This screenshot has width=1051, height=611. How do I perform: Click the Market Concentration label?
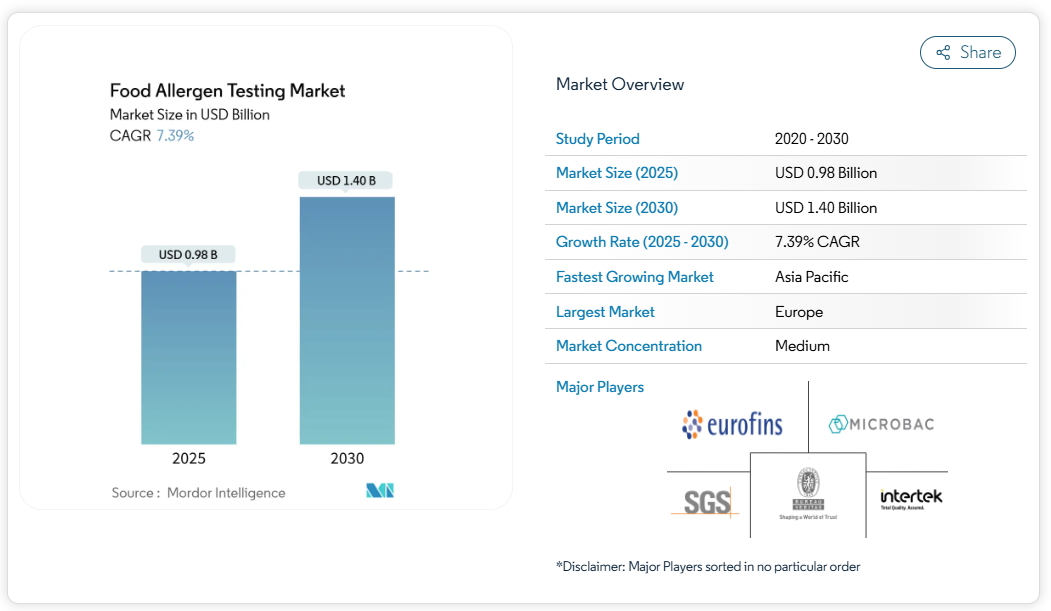click(628, 346)
